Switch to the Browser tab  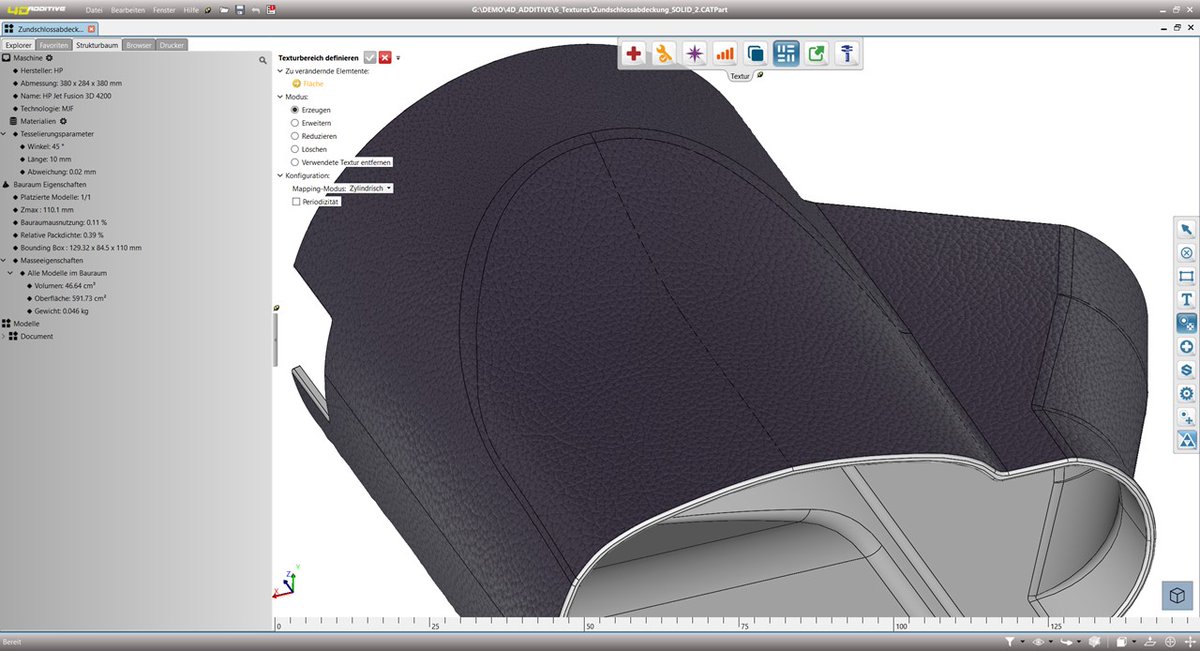coord(138,44)
